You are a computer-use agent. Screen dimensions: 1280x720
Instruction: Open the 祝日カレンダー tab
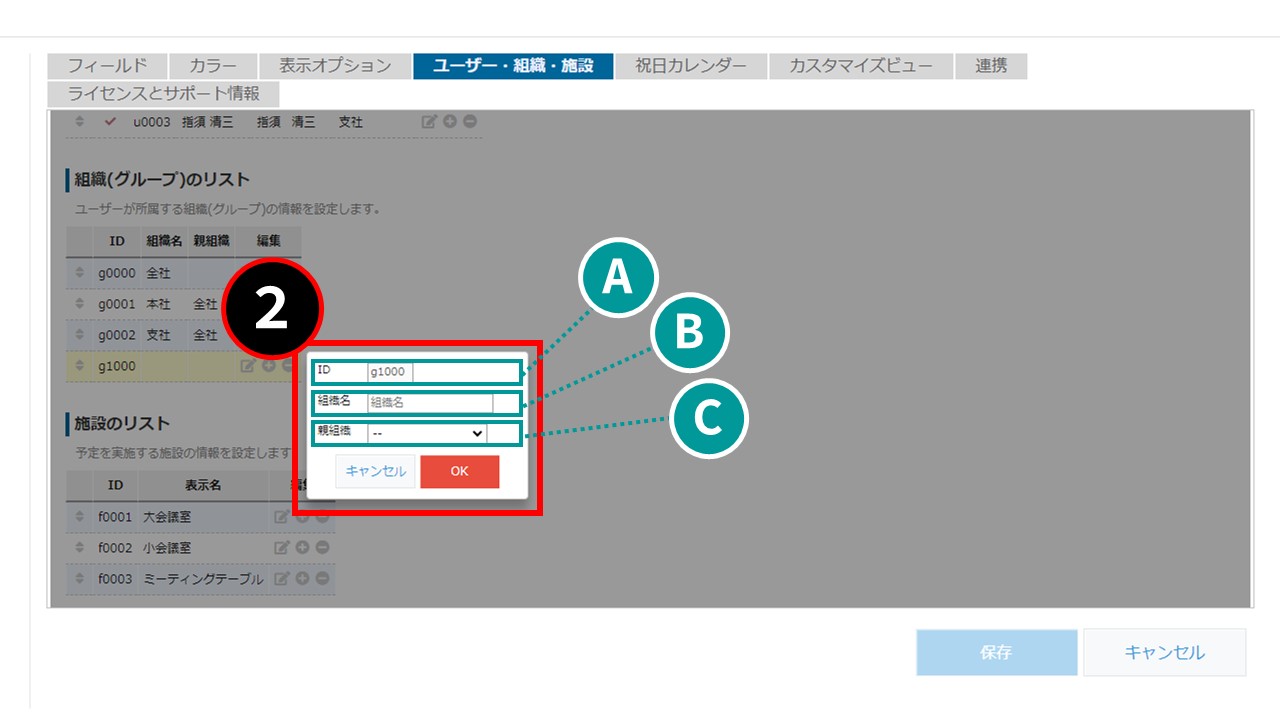click(691, 66)
